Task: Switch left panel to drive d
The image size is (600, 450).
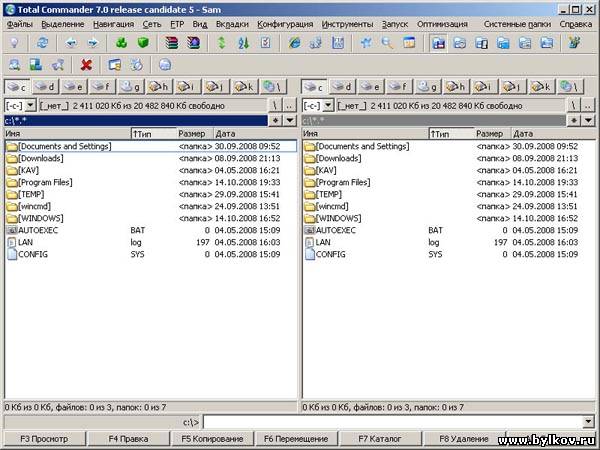Action: point(45,87)
